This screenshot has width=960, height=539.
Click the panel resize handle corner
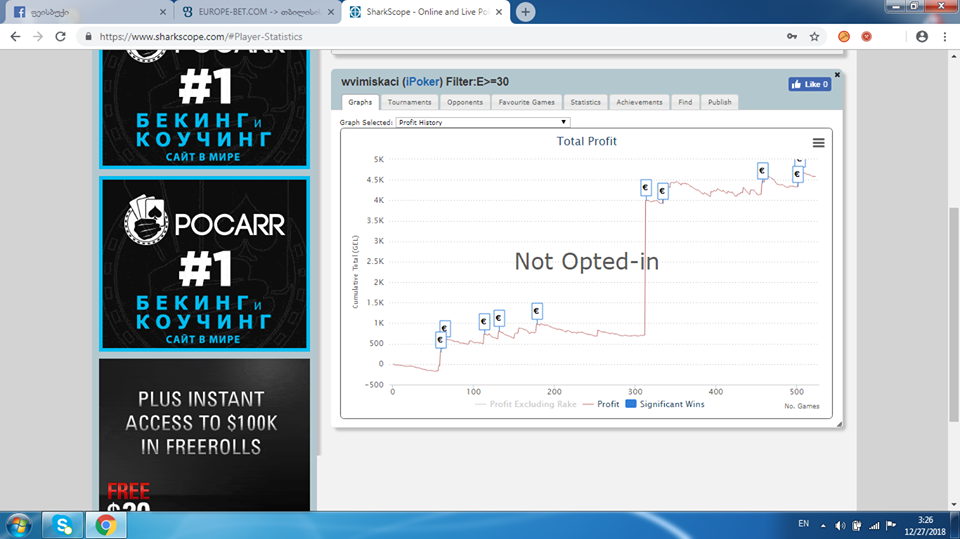(x=839, y=424)
